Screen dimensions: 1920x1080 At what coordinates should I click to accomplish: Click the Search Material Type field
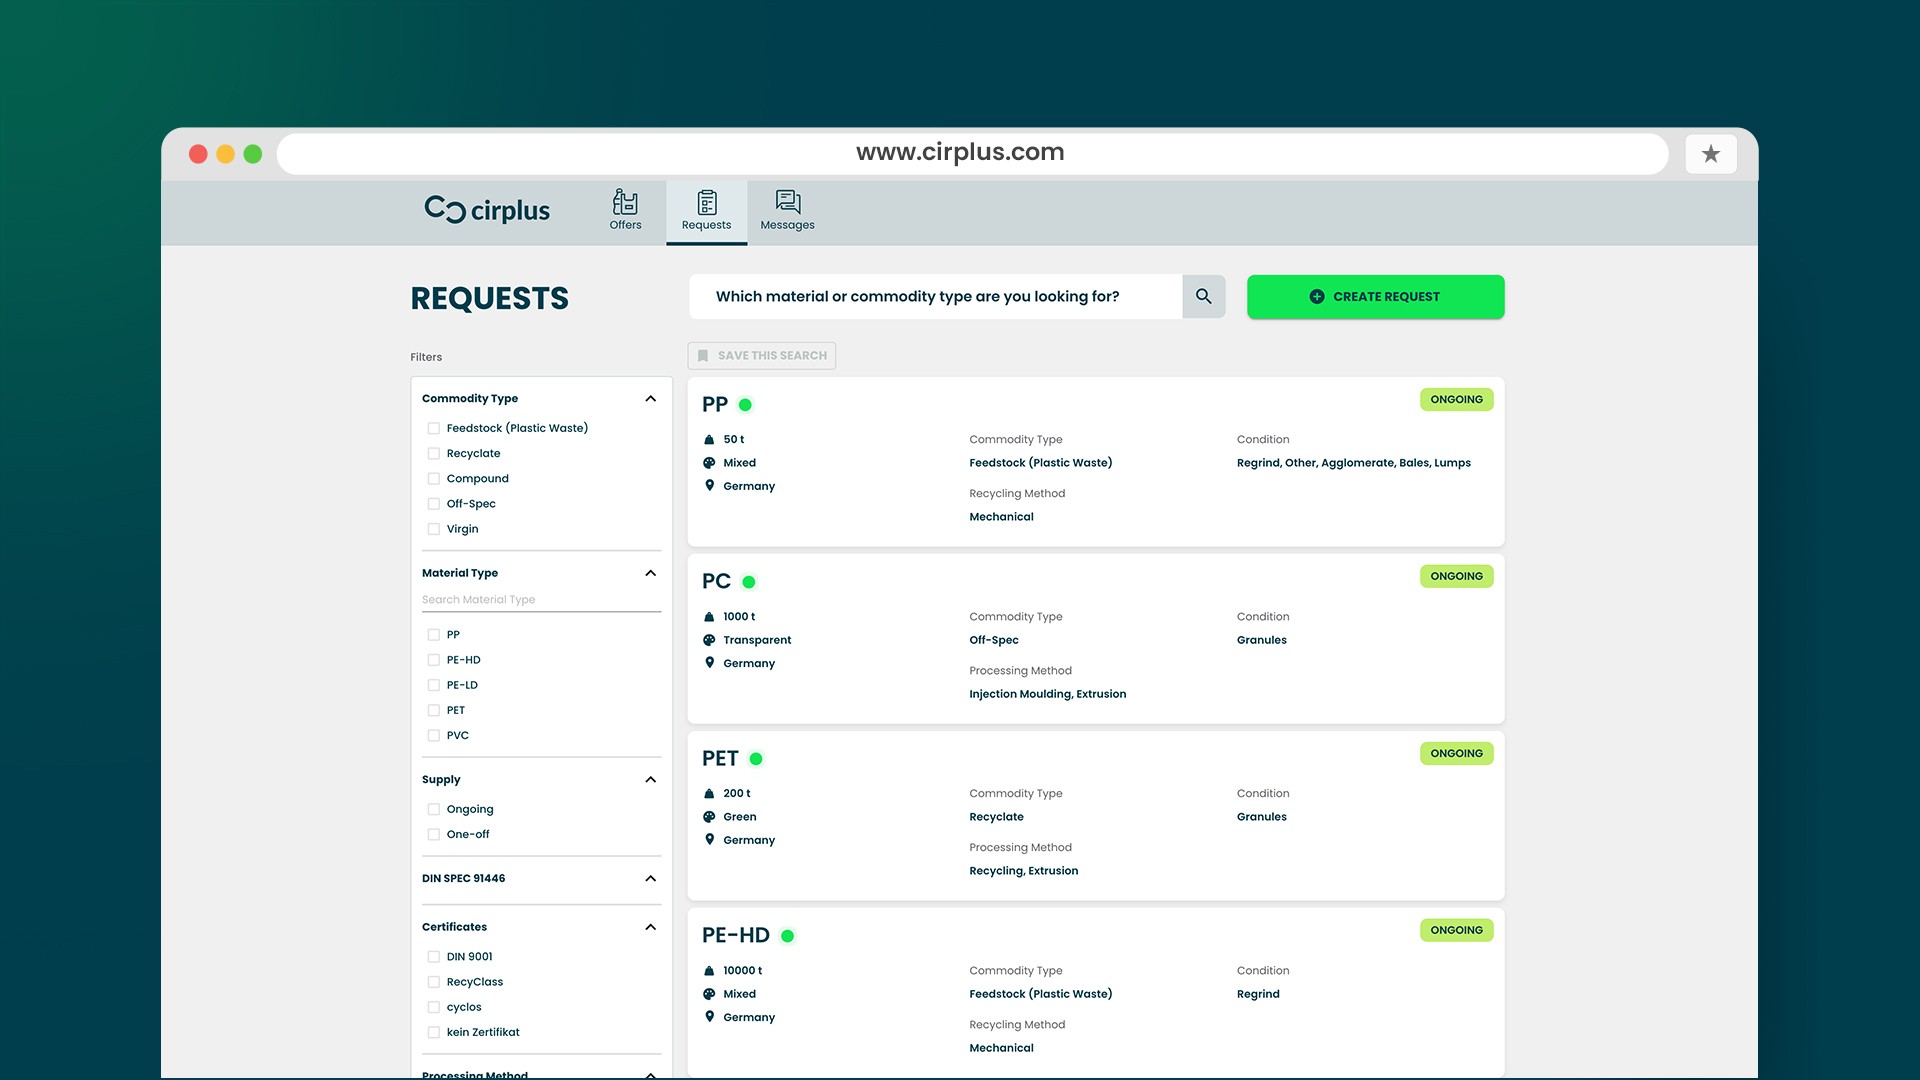click(x=541, y=600)
